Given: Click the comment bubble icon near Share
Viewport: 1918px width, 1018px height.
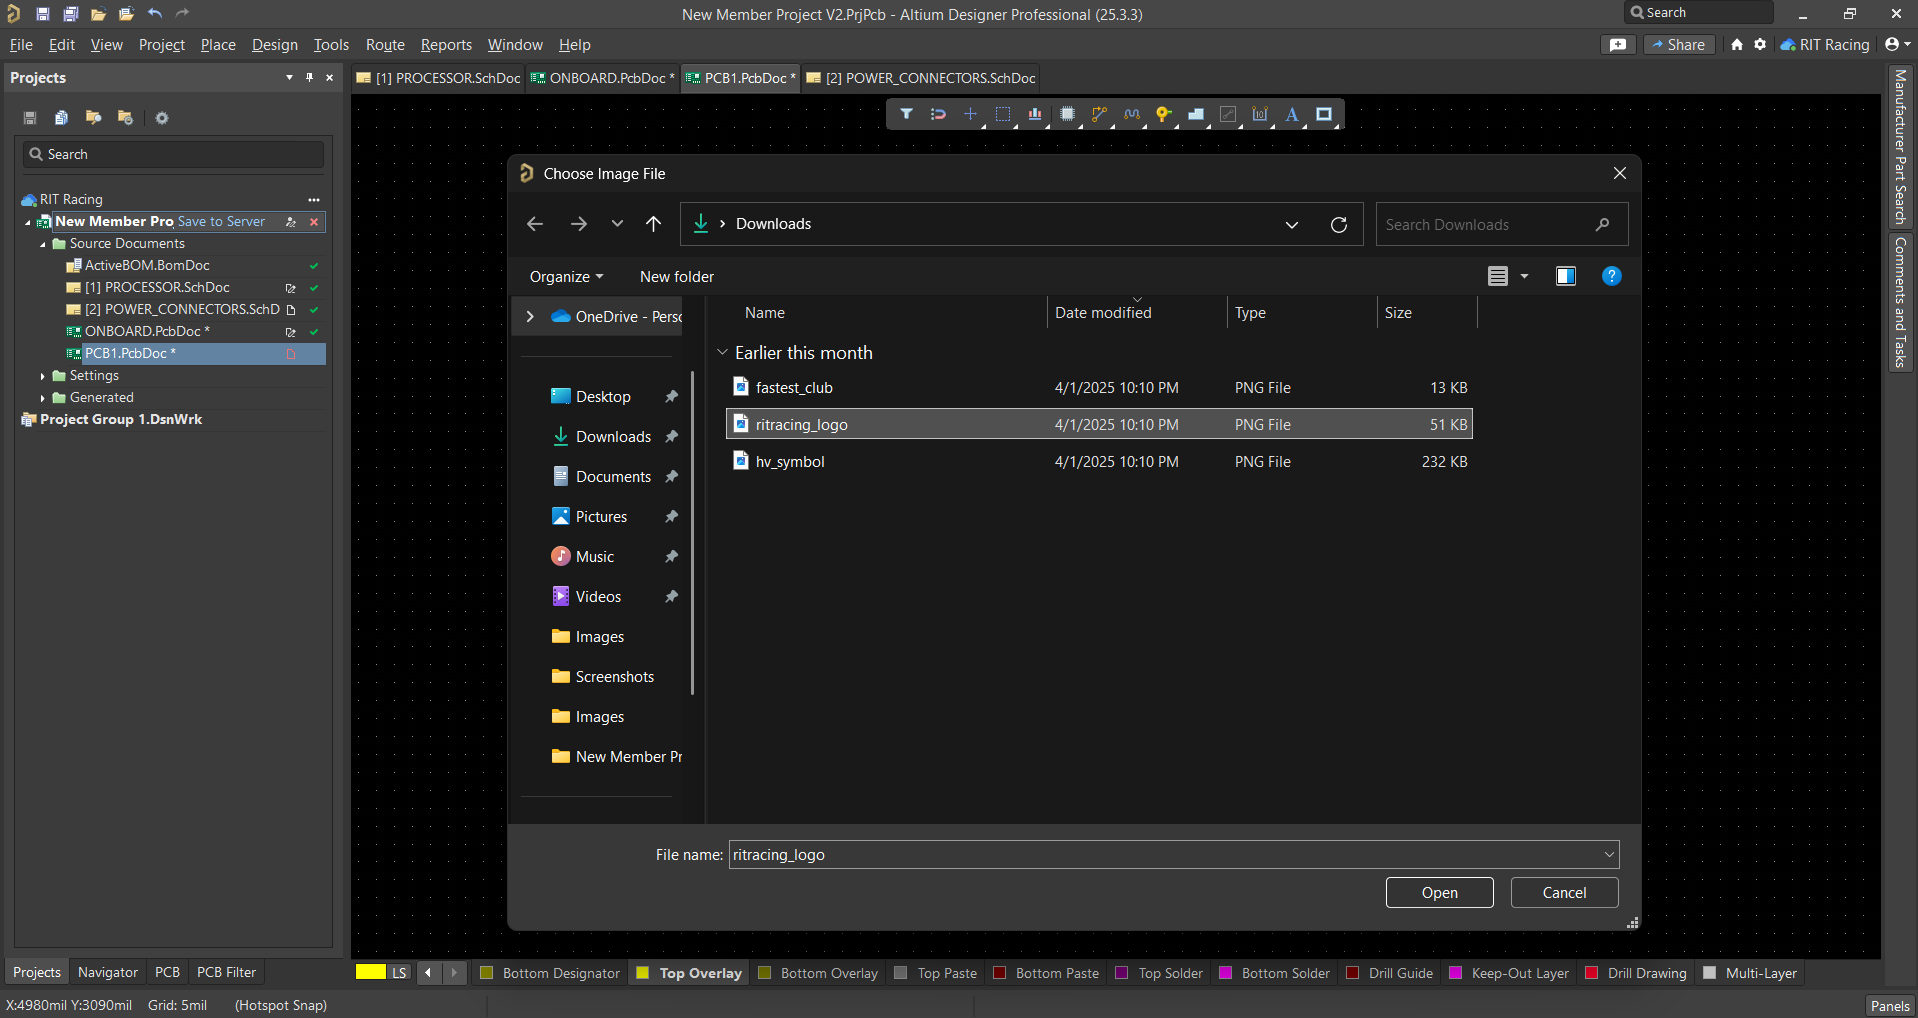Looking at the screenshot, I should (1618, 45).
